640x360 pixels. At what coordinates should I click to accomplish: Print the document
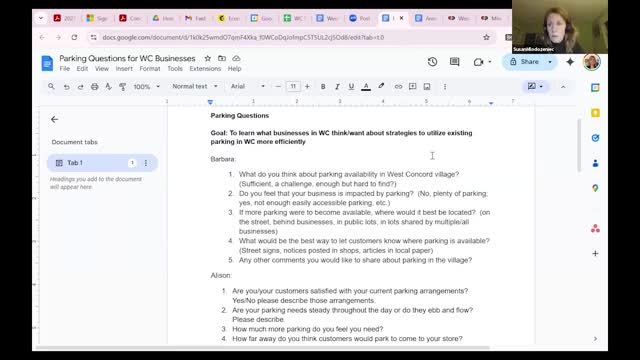pos(94,87)
